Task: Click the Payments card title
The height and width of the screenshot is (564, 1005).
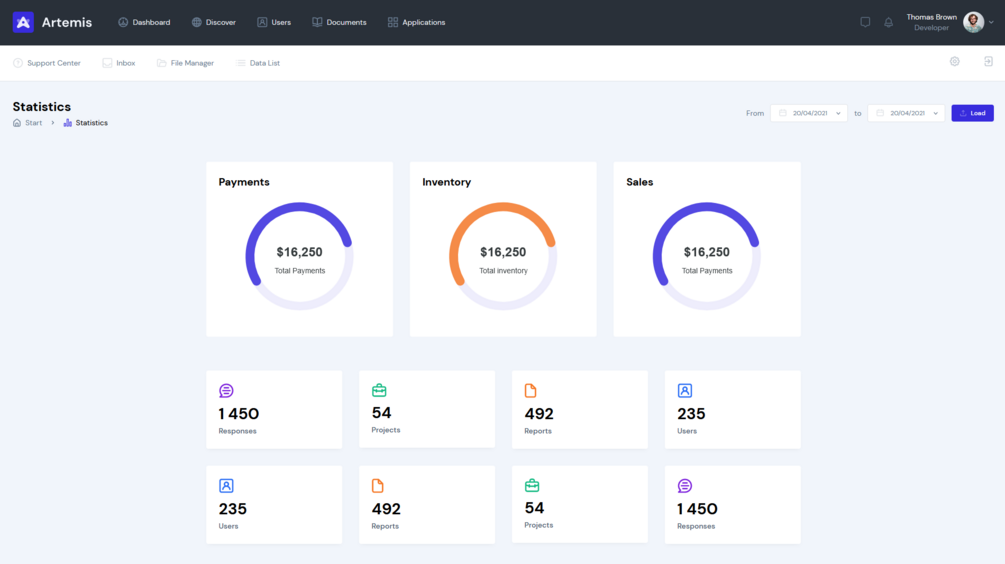Action: click(x=244, y=182)
